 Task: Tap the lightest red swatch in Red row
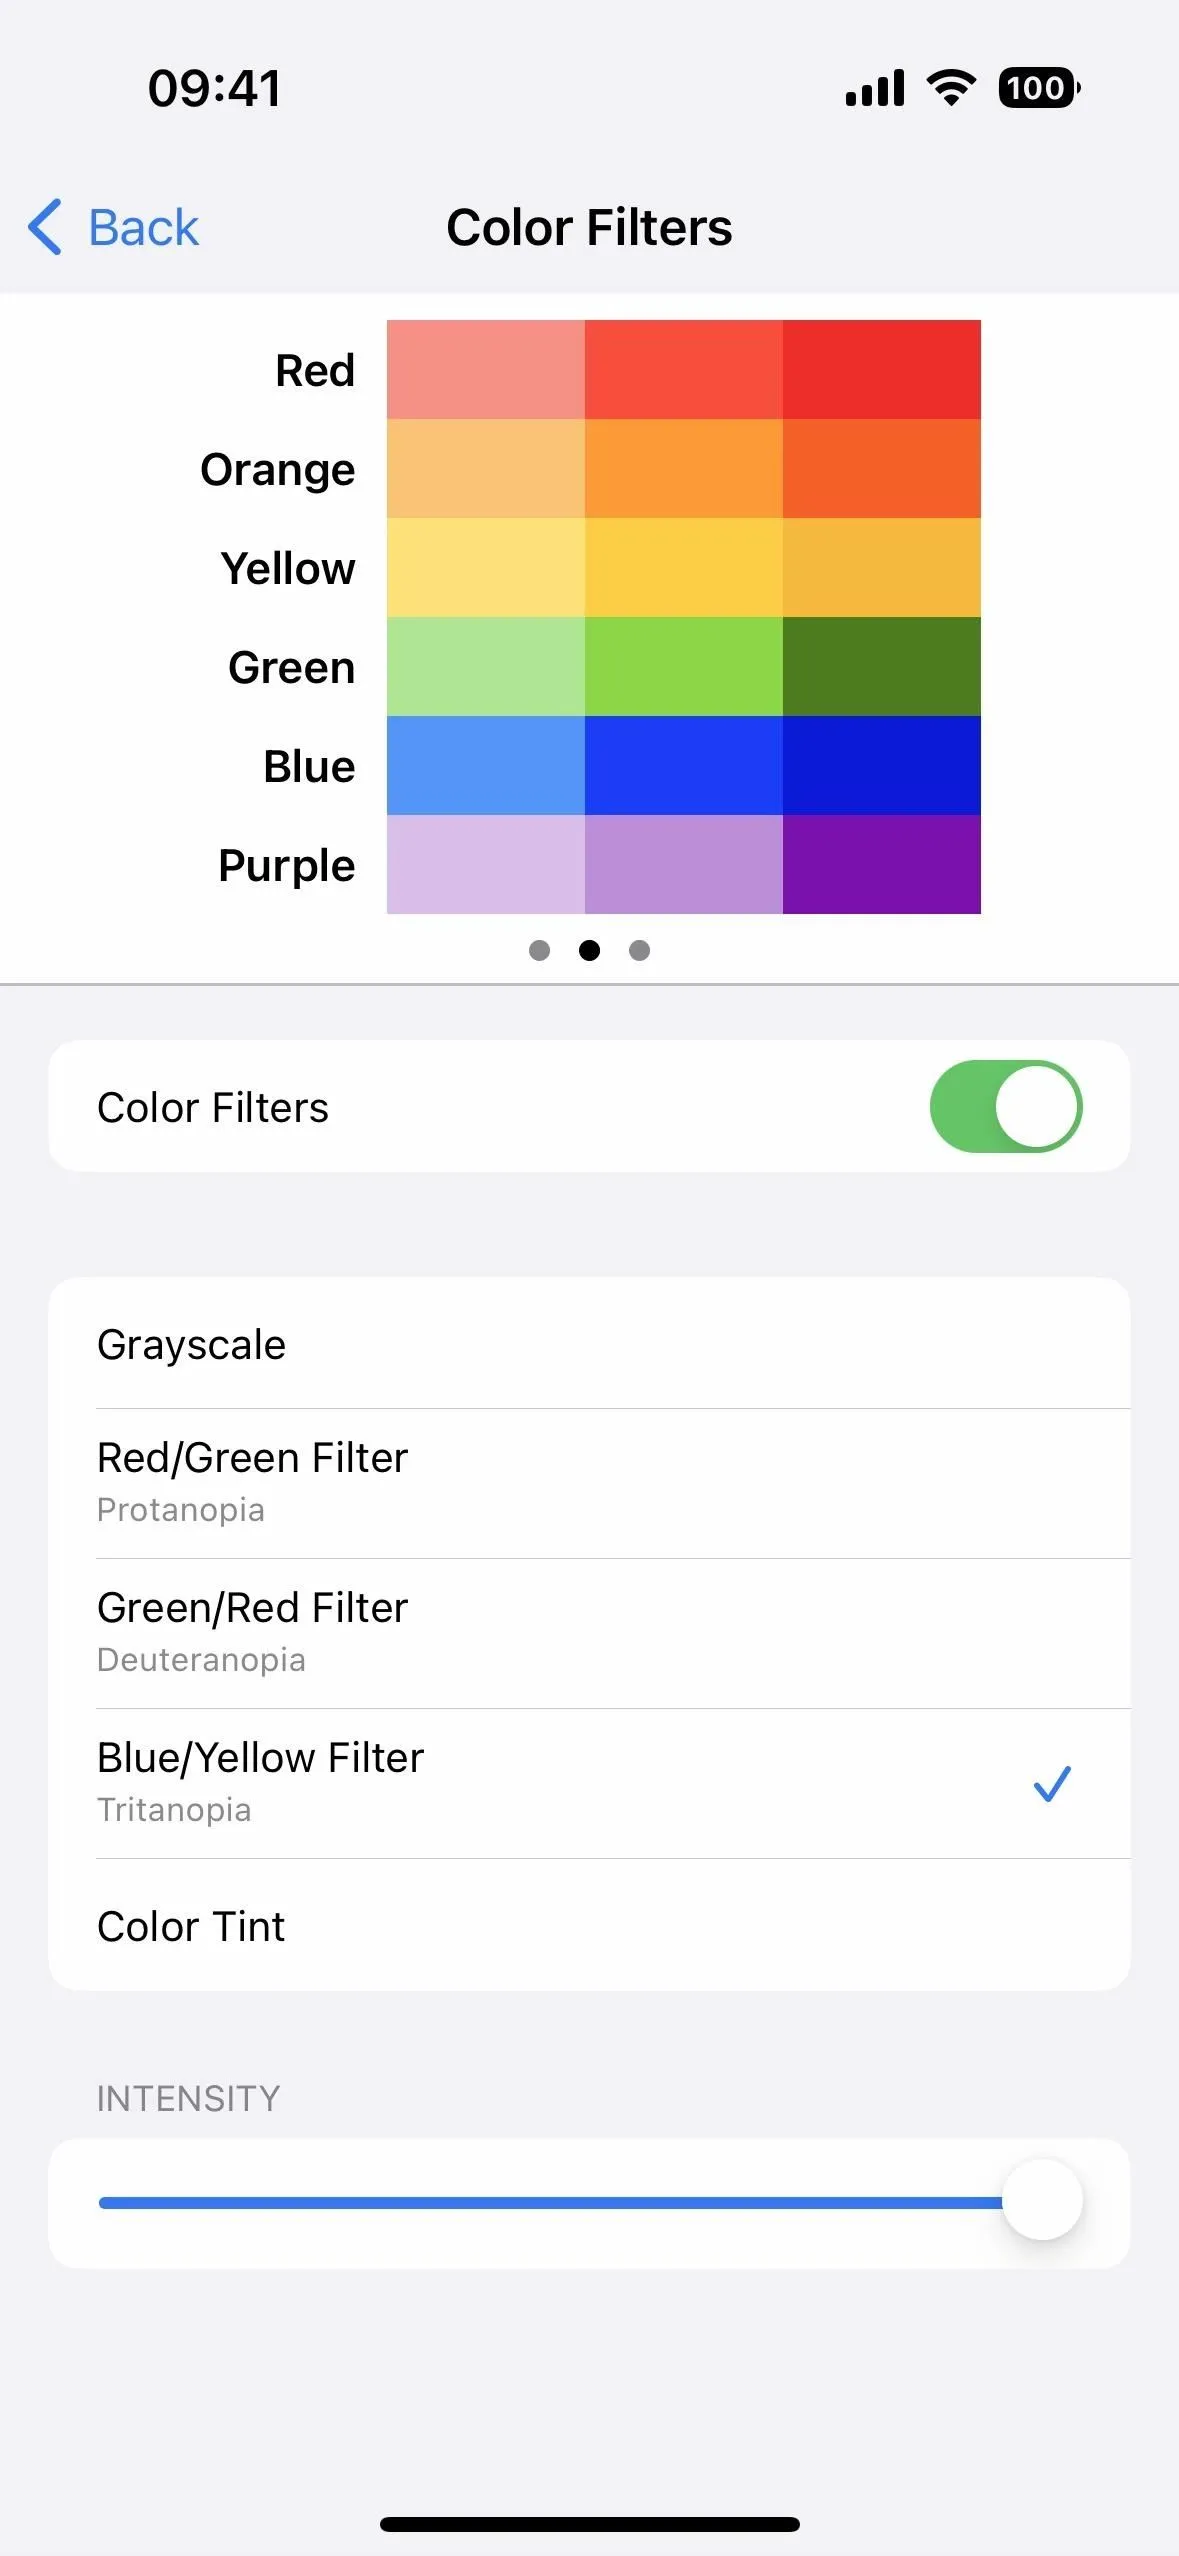(x=485, y=369)
